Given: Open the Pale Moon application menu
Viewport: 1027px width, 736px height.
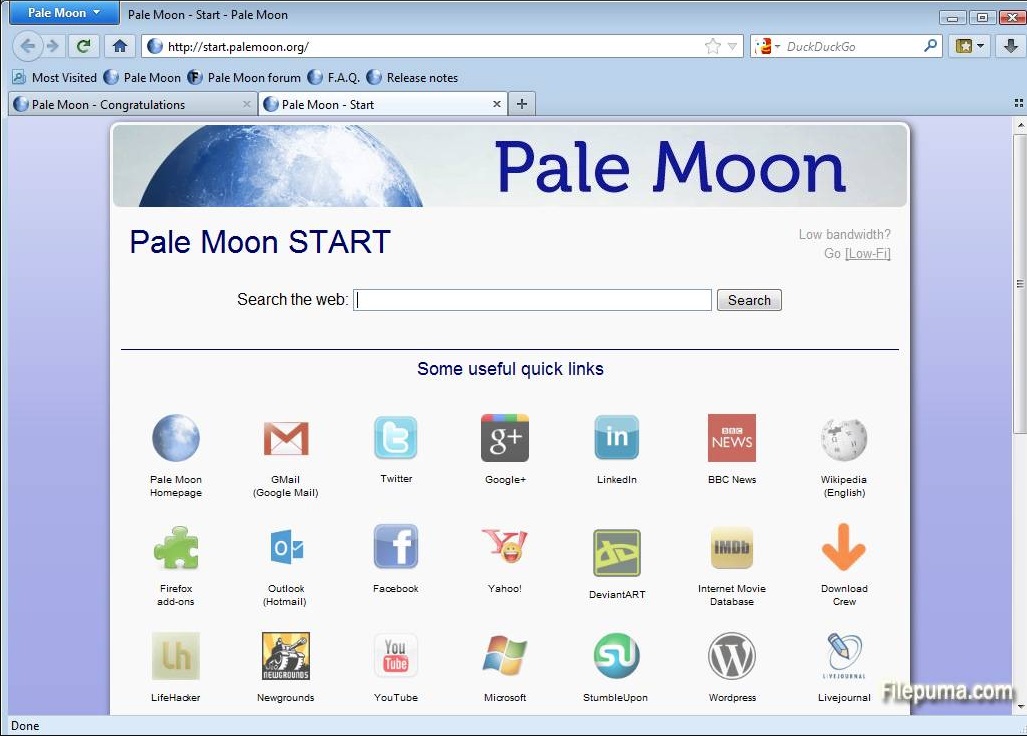Looking at the screenshot, I should (x=64, y=13).
